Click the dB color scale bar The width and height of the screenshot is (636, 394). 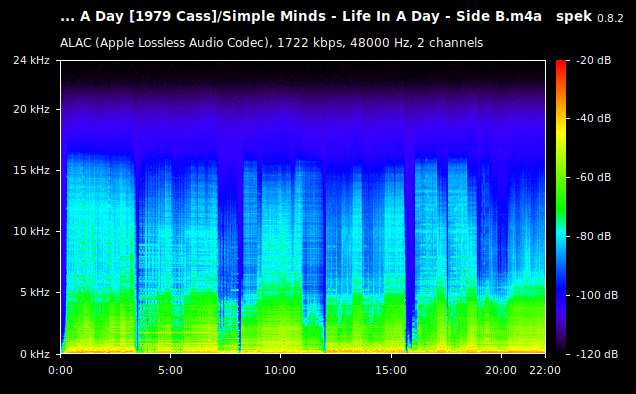click(x=561, y=207)
